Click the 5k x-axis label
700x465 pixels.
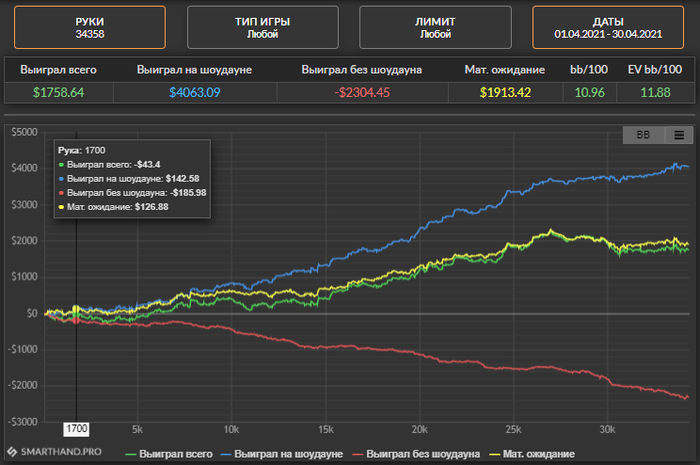click(138, 429)
